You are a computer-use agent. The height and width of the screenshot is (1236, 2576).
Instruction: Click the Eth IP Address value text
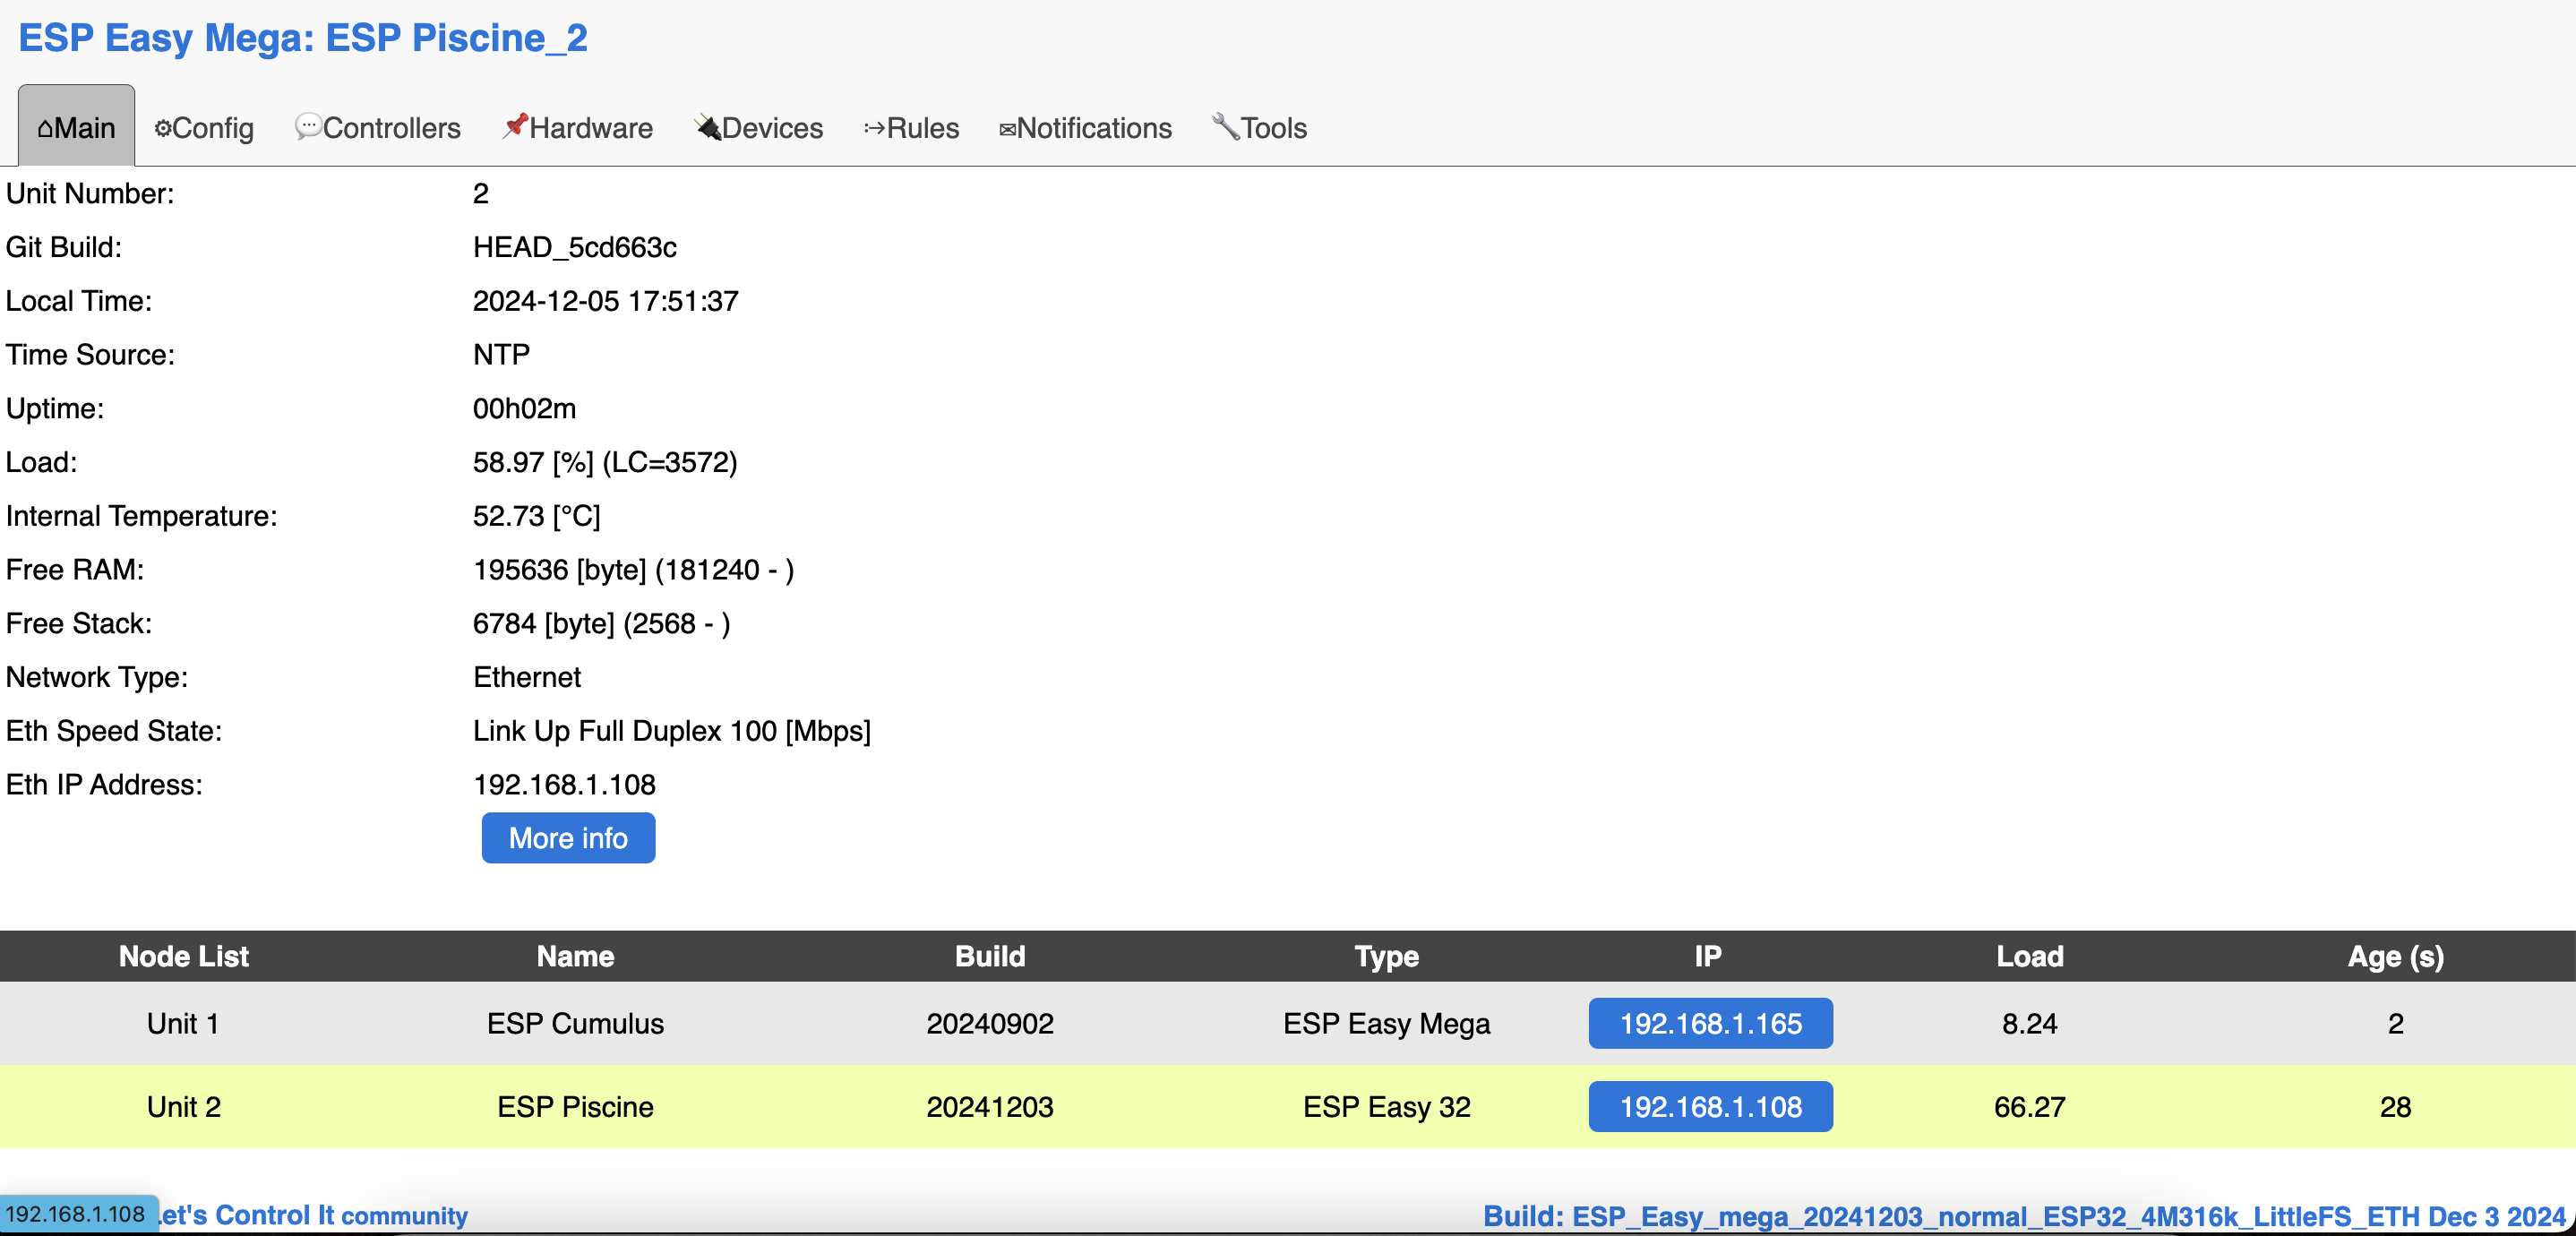pos(564,785)
